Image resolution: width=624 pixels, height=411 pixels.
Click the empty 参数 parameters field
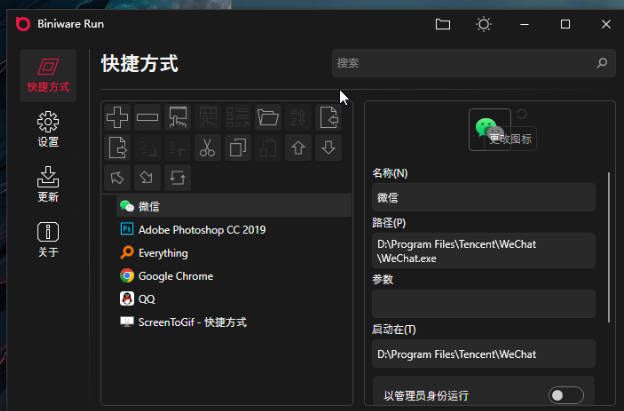(x=484, y=304)
